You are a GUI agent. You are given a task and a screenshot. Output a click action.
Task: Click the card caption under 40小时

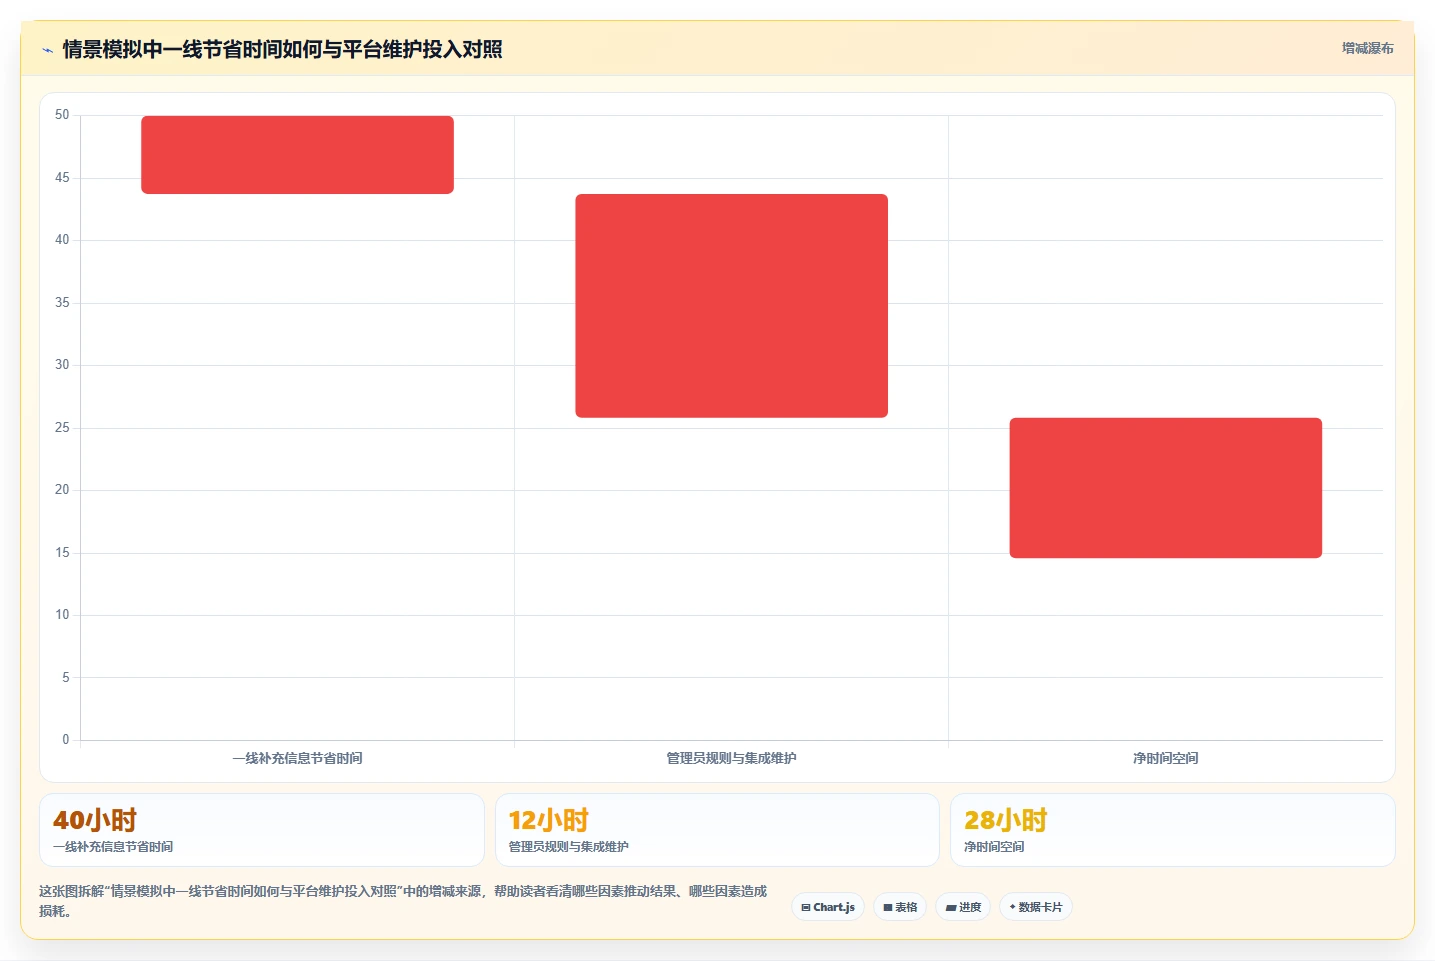point(113,846)
